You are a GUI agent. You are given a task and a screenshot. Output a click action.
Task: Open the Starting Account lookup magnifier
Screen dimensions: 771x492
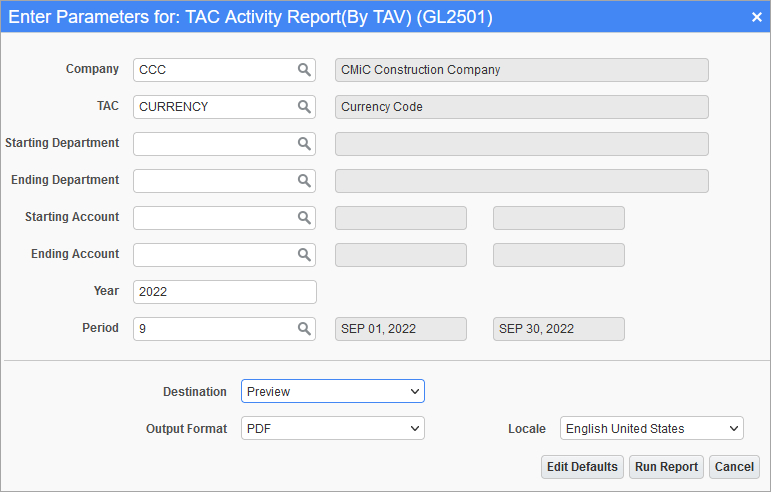304,218
